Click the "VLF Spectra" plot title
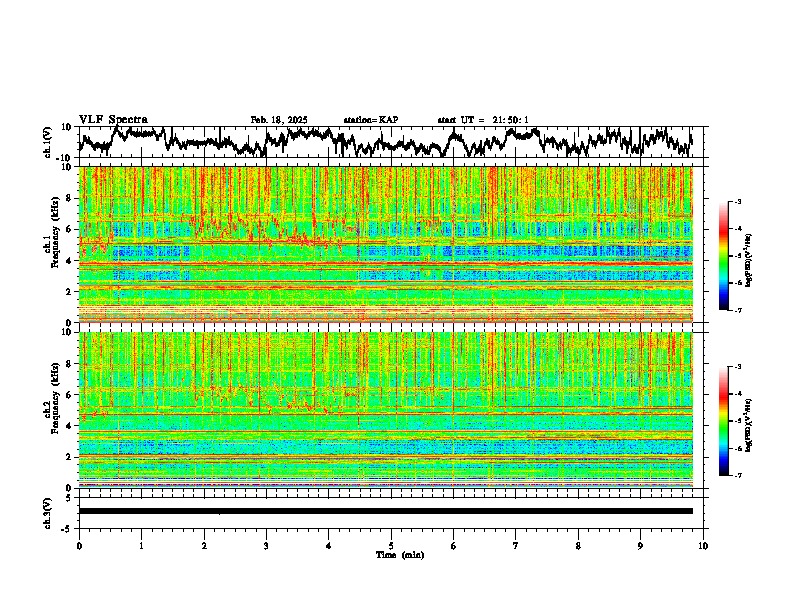The width and height of the screenshot is (792, 612). 113,120
